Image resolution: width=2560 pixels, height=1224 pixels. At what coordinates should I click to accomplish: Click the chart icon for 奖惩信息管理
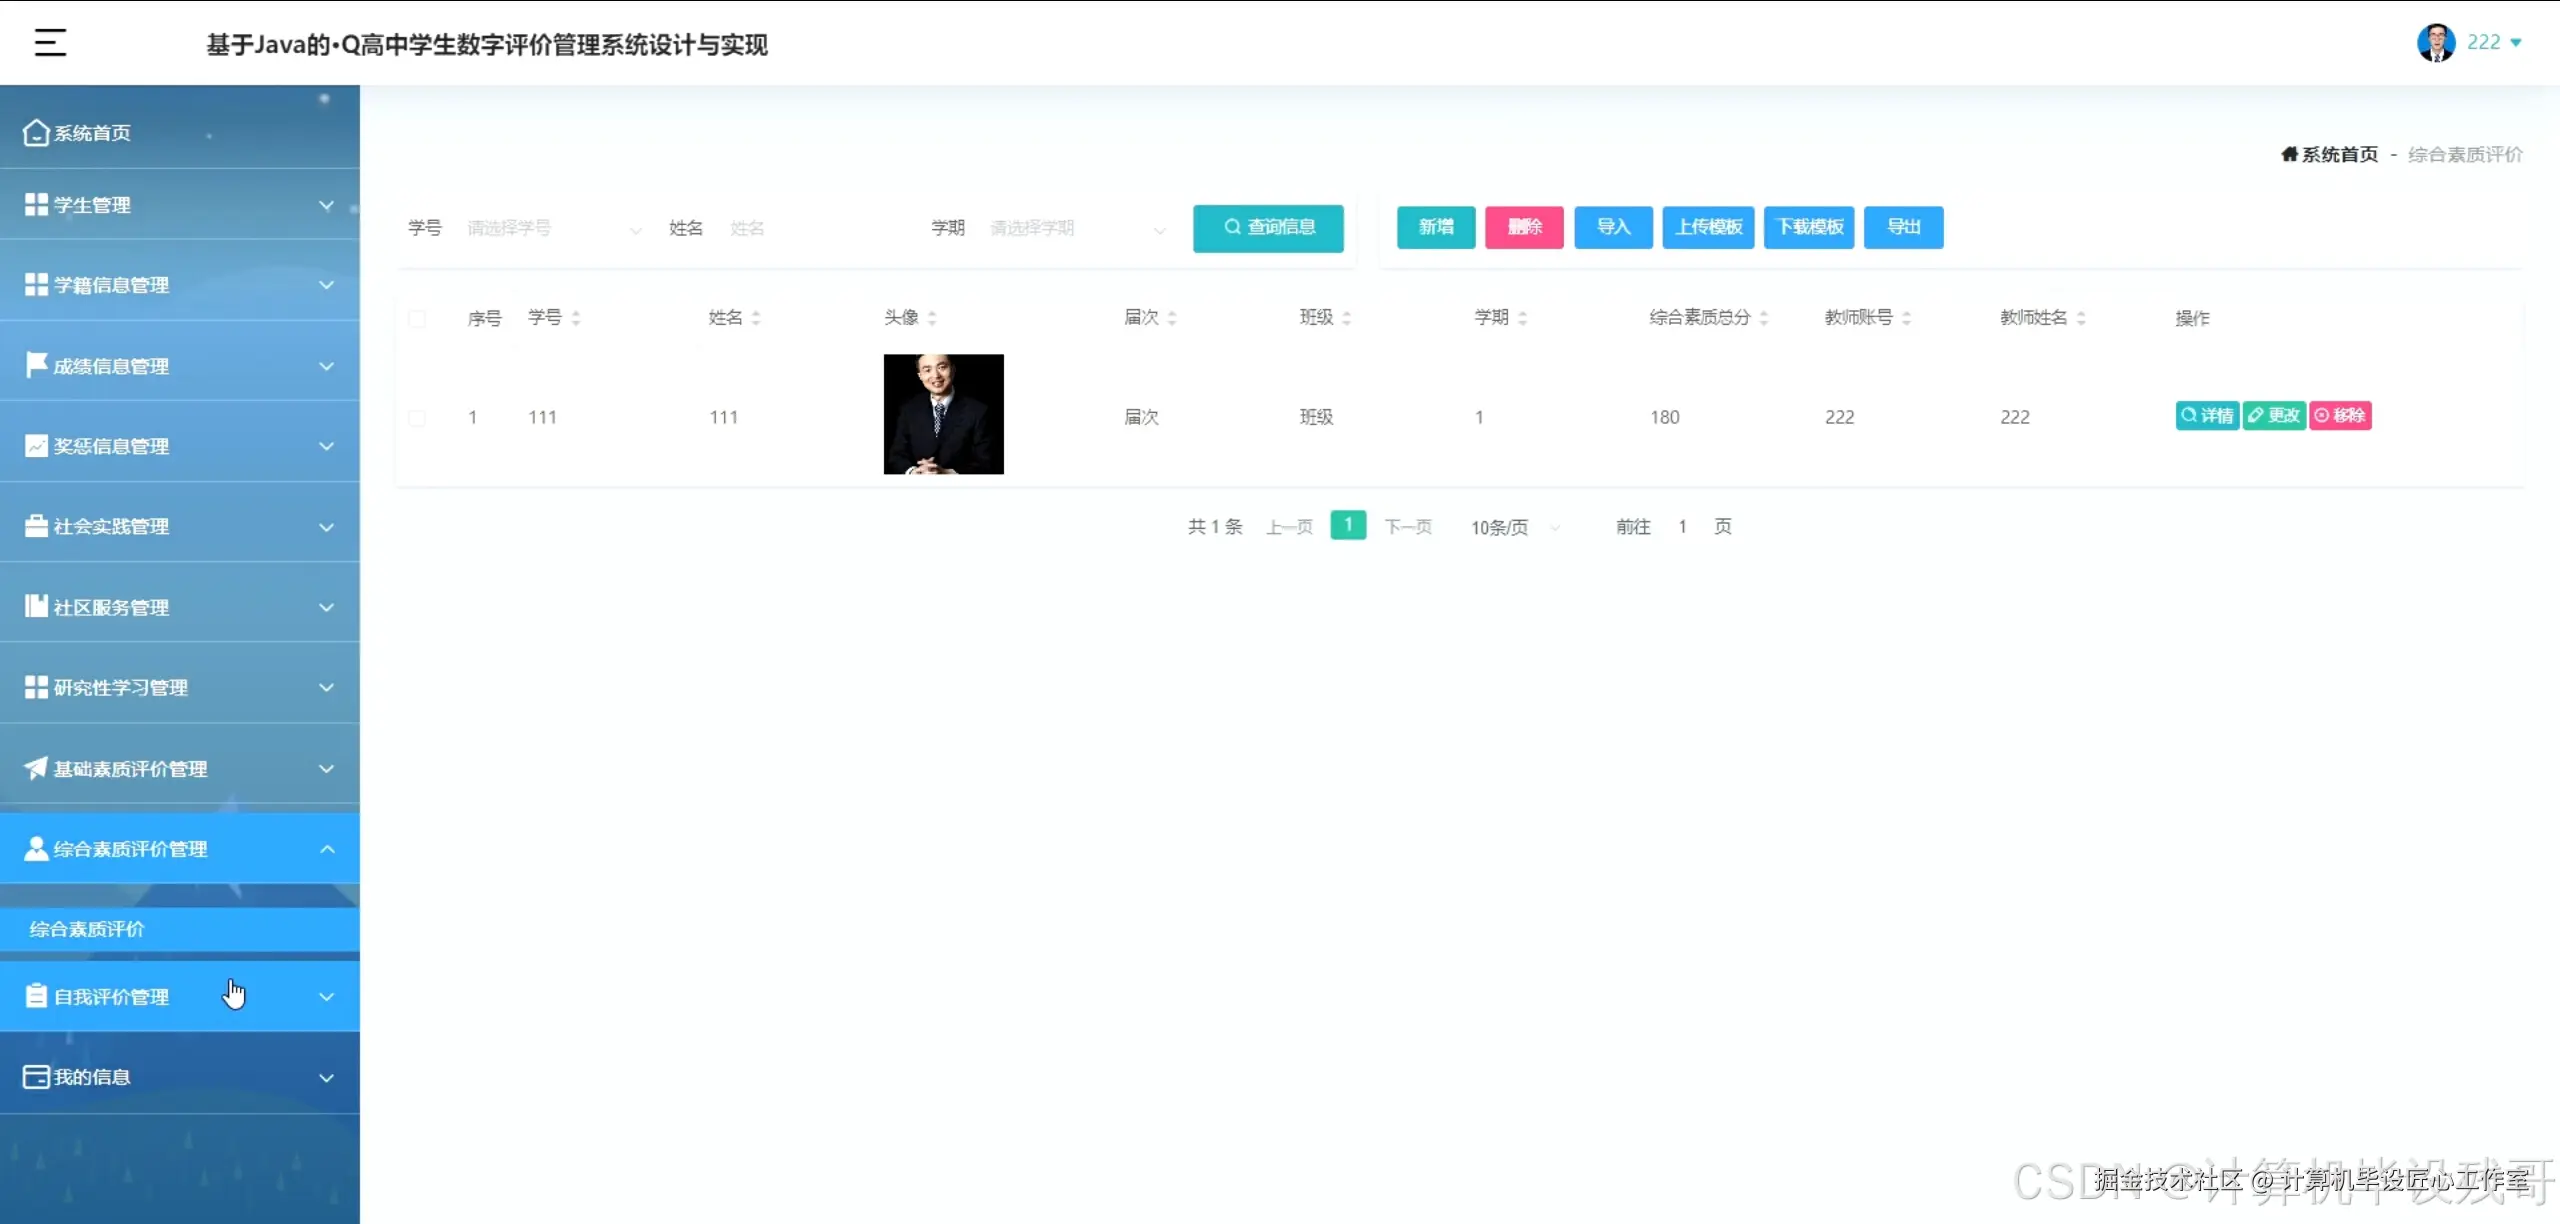[x=36, y=446]
